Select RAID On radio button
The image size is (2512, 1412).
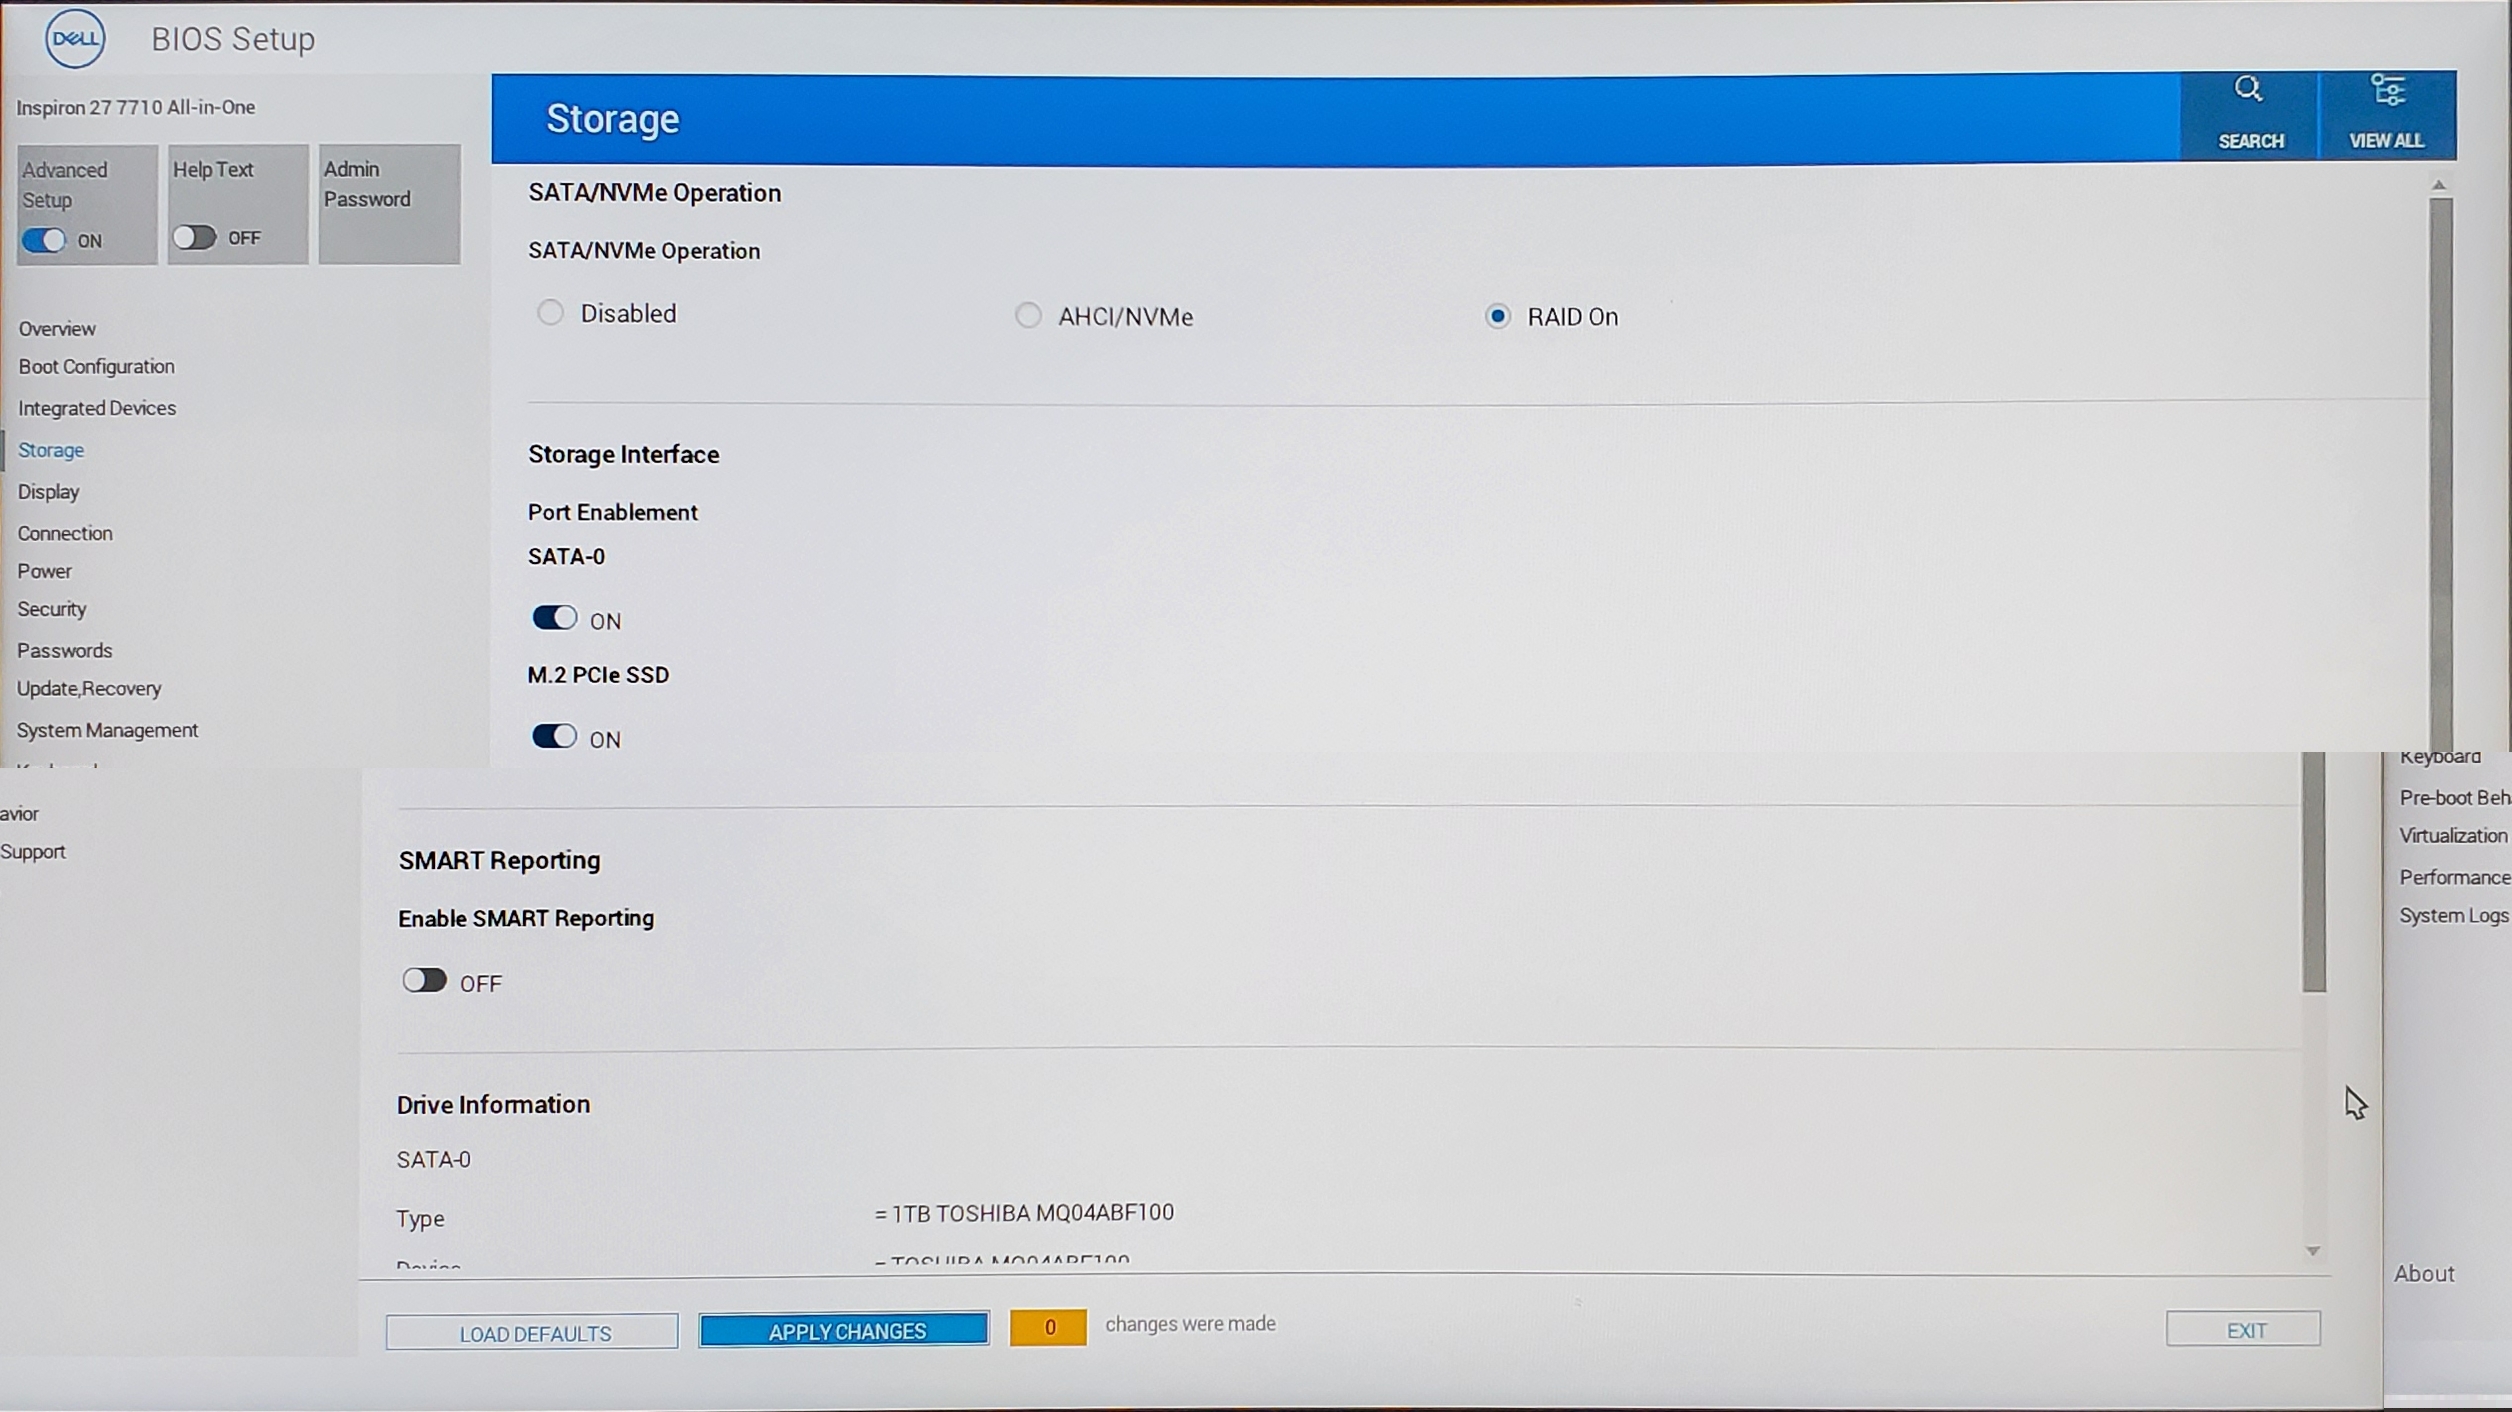[x=1497, y=316]
